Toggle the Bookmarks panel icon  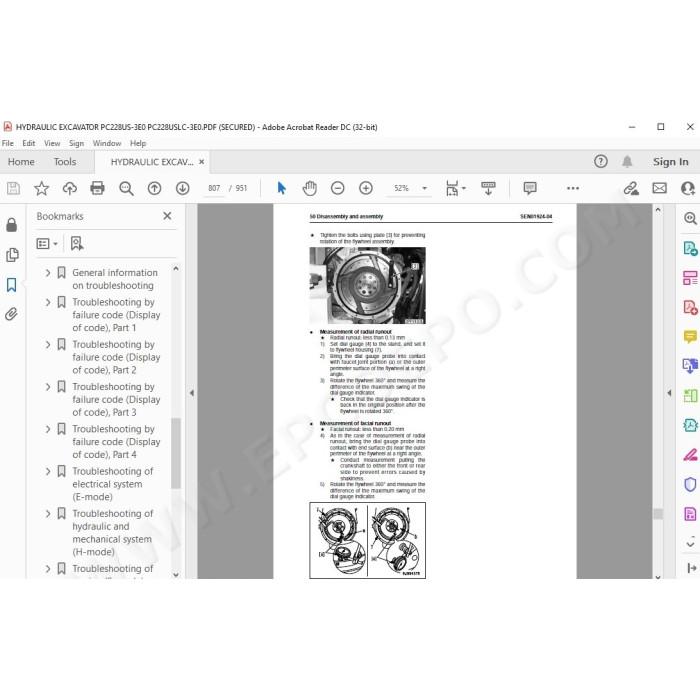pos(12,285)
